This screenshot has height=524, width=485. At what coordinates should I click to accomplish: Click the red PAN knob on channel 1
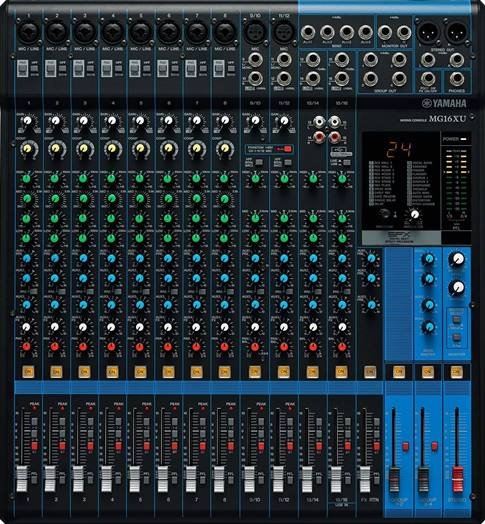27,347
